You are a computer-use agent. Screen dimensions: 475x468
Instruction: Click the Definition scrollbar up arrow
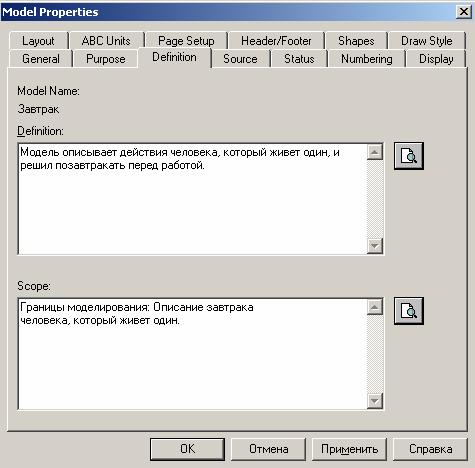(375, 152)
